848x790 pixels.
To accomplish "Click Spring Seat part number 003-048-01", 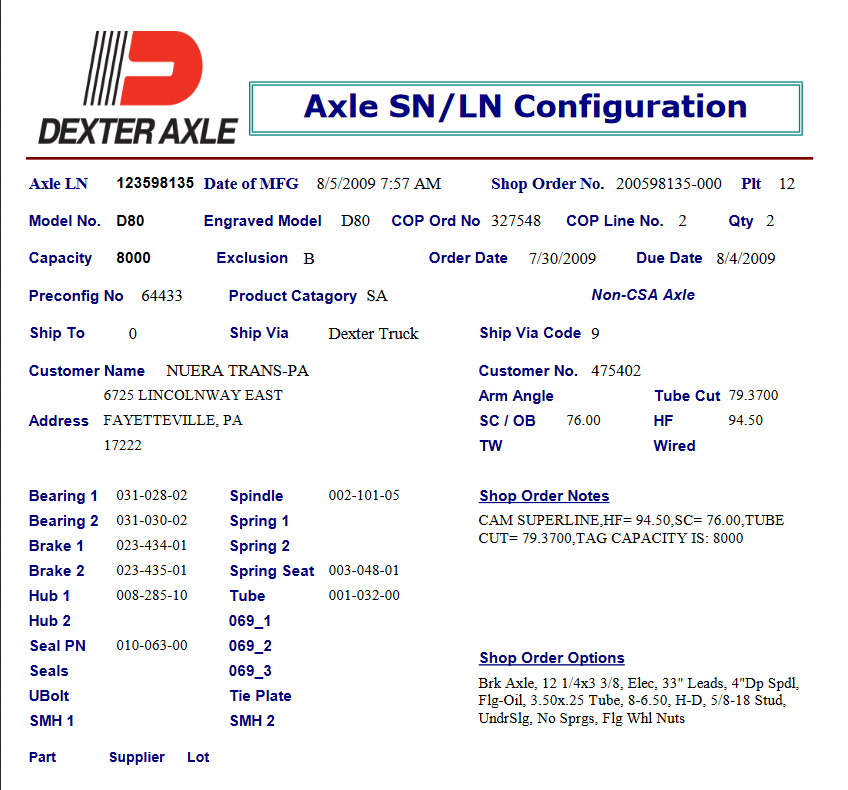I will [364, 570].
